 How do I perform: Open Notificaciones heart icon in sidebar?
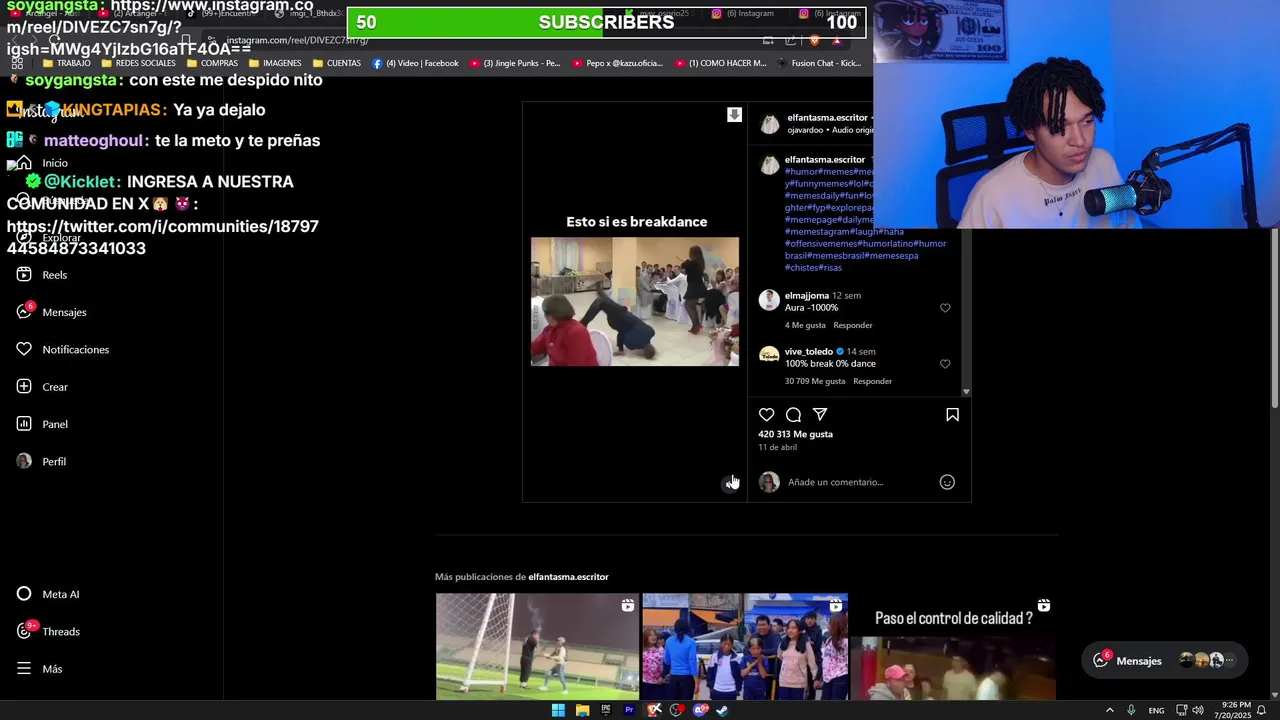[24, 349]
